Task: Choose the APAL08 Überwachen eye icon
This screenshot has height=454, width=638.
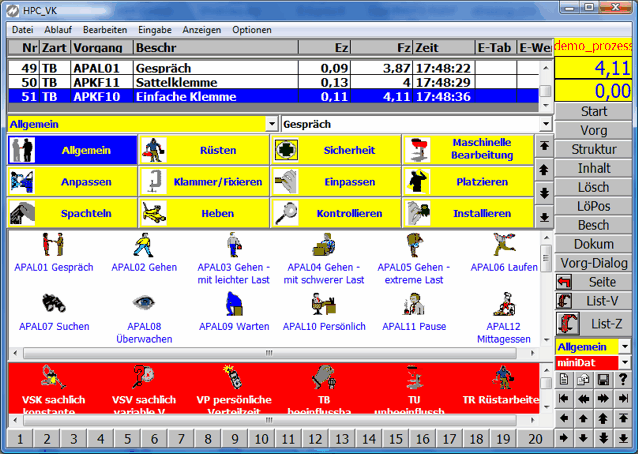Action: pyautogui.click(x=143, y=304)
